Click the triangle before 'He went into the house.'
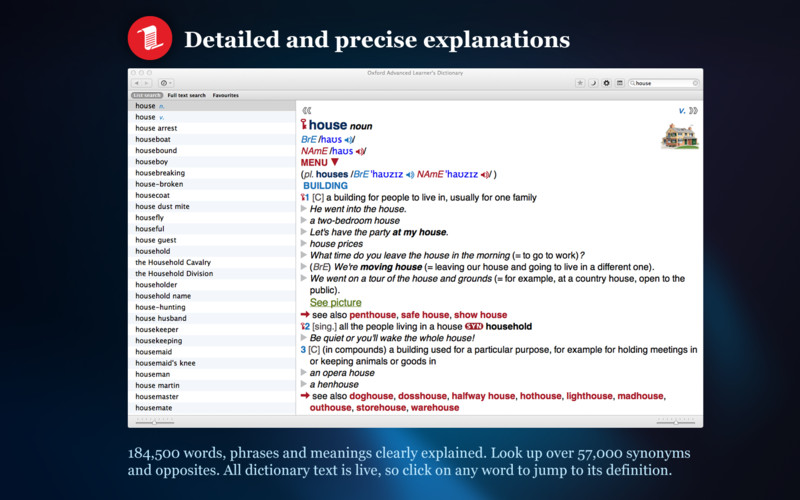Image resolution: width=800 pixels, height=500 pixels. (x=304, y=209)
